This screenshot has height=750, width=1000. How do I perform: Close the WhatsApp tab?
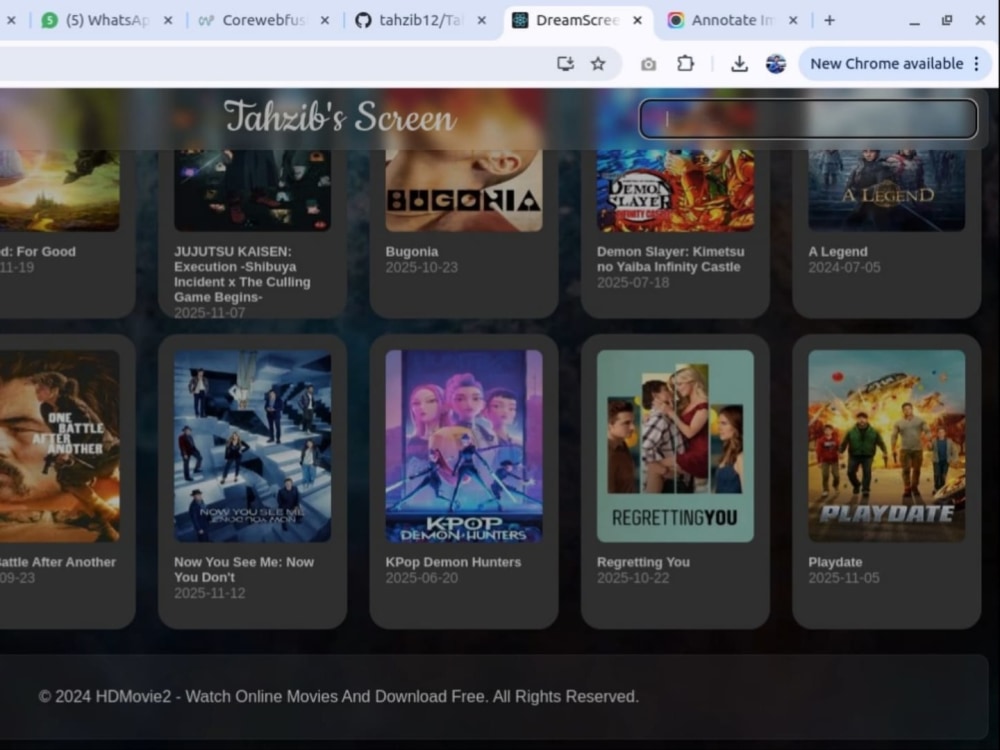pos(168,20)
